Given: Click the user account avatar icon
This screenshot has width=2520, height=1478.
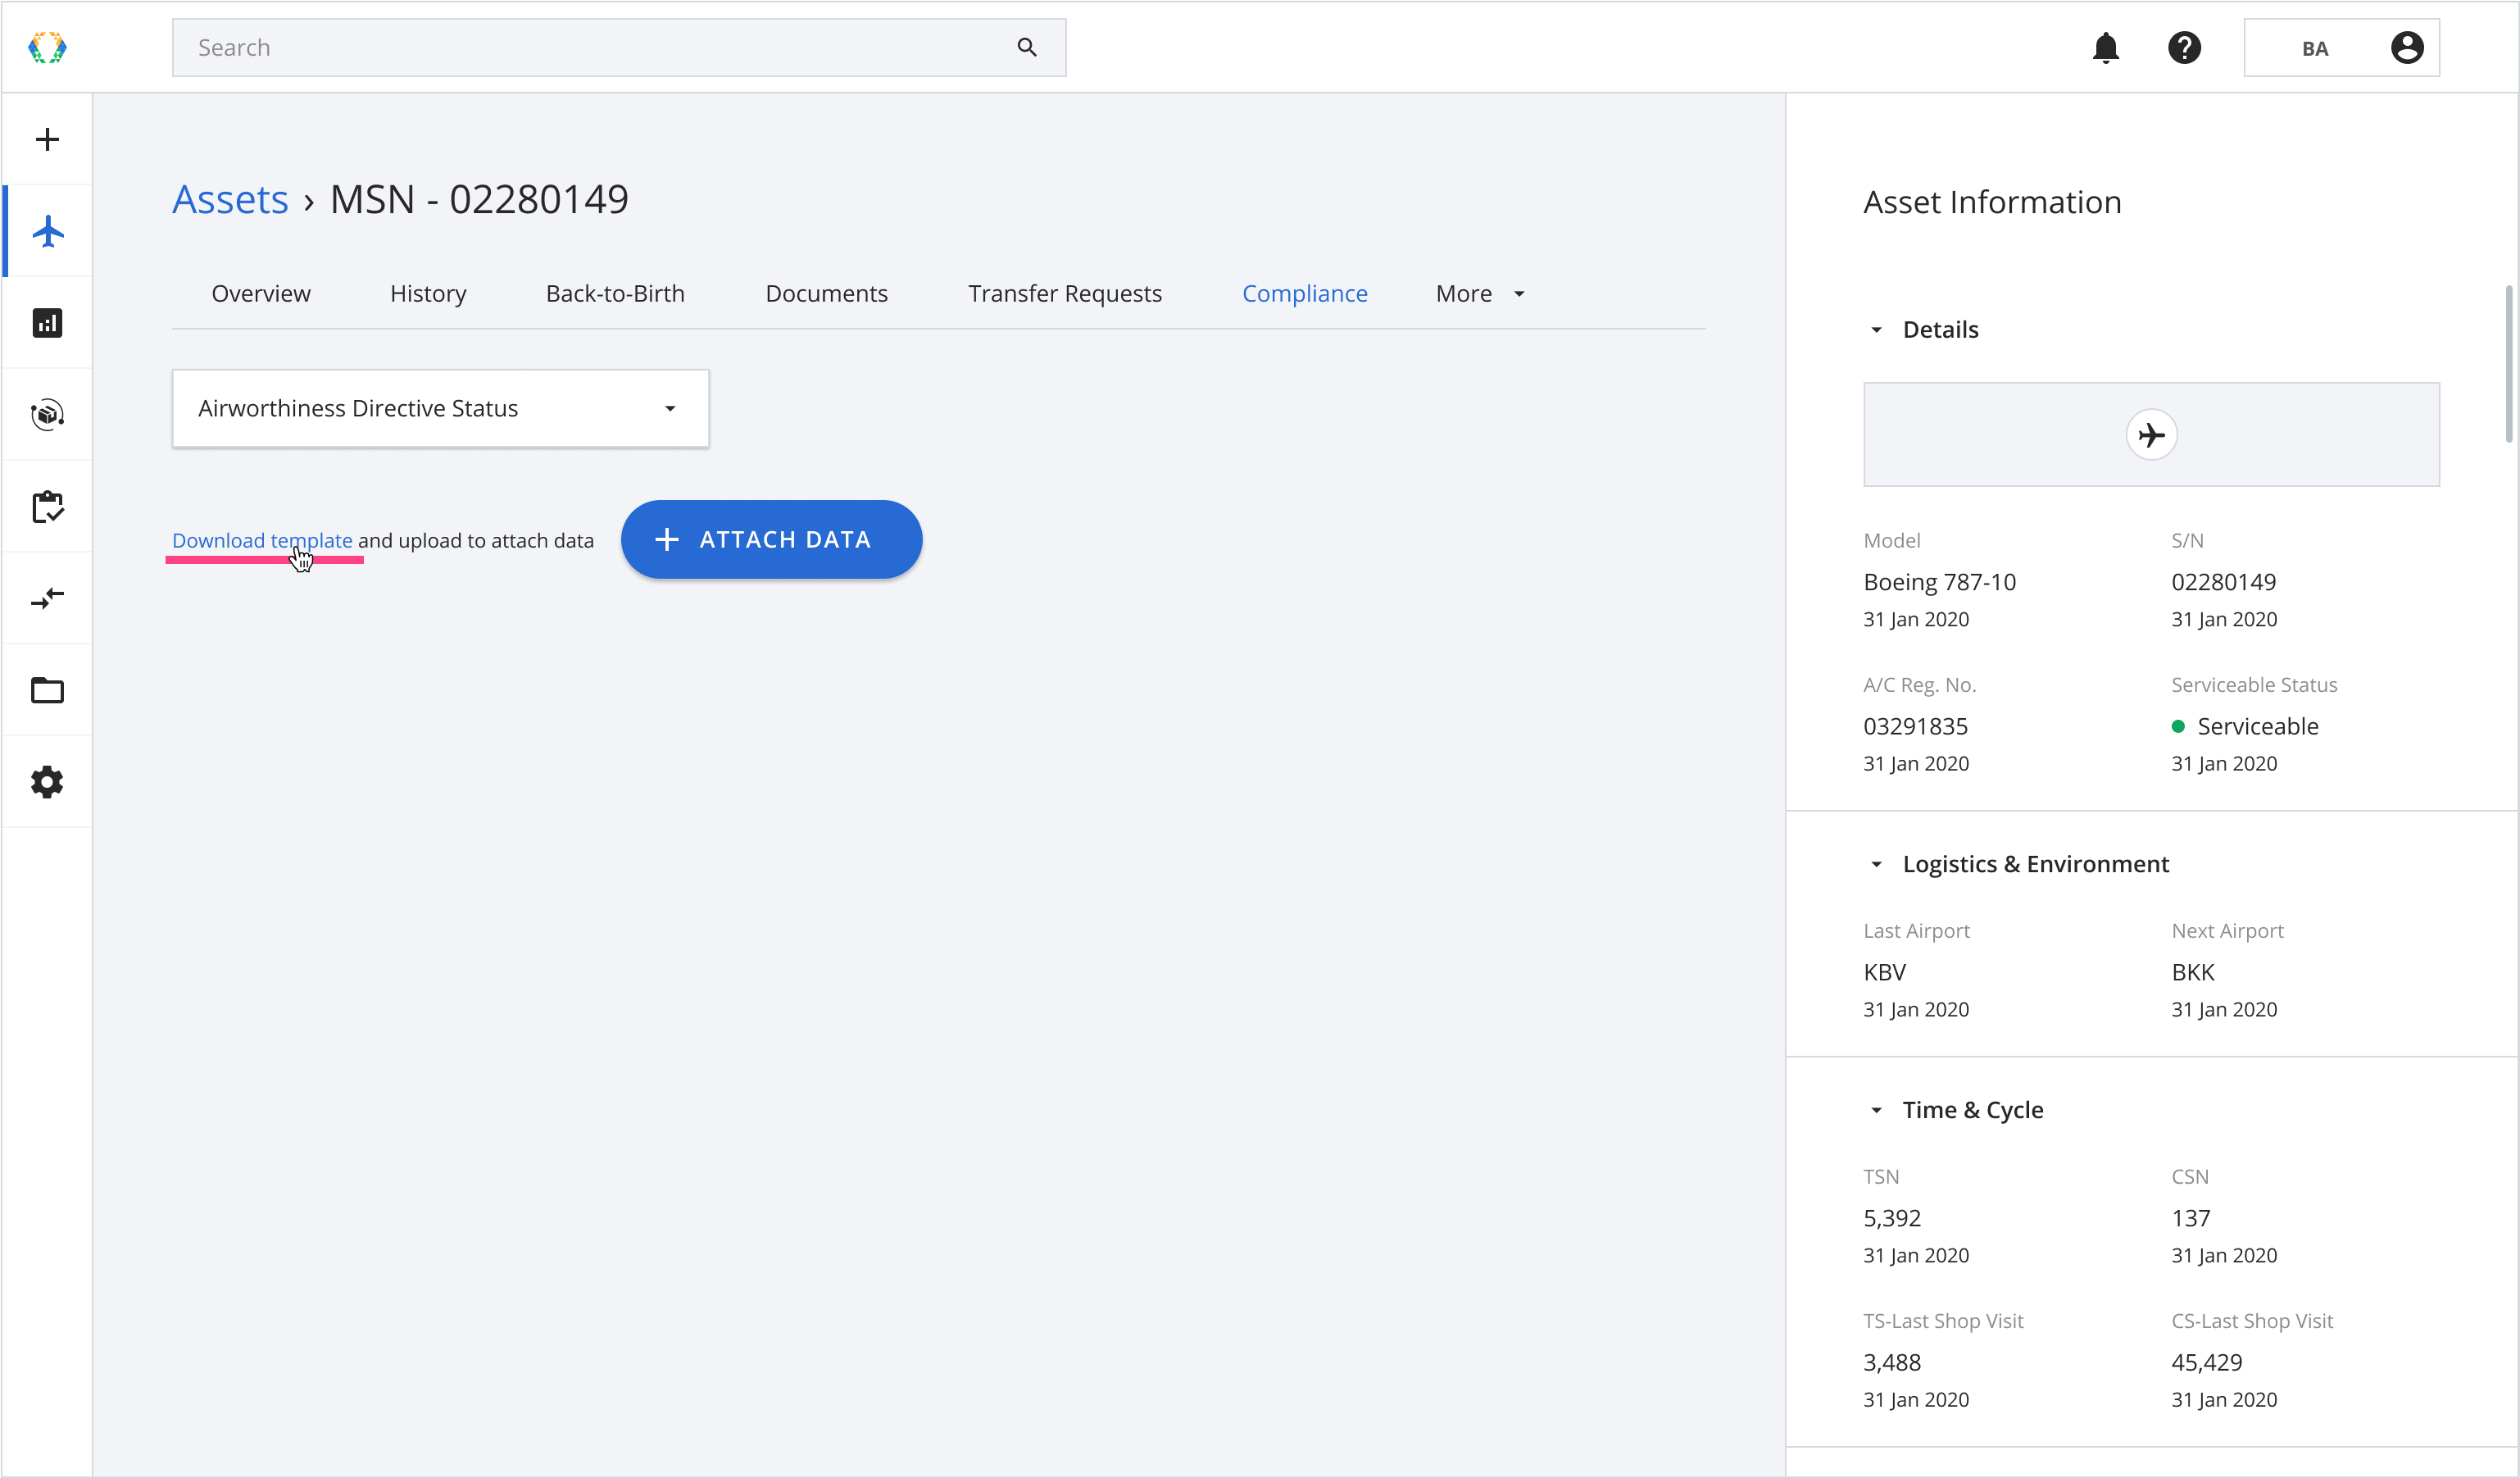Looking at the screenshot, I should coord(2407,47).
